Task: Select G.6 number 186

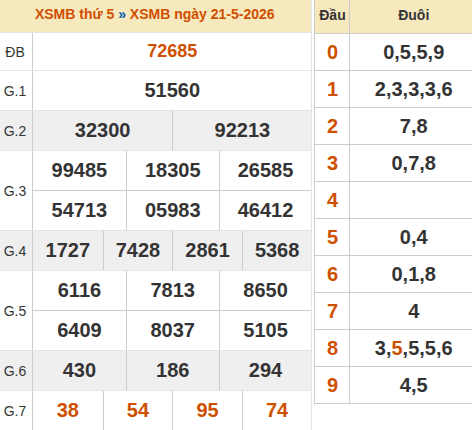Action: click(x=173, y=370)
